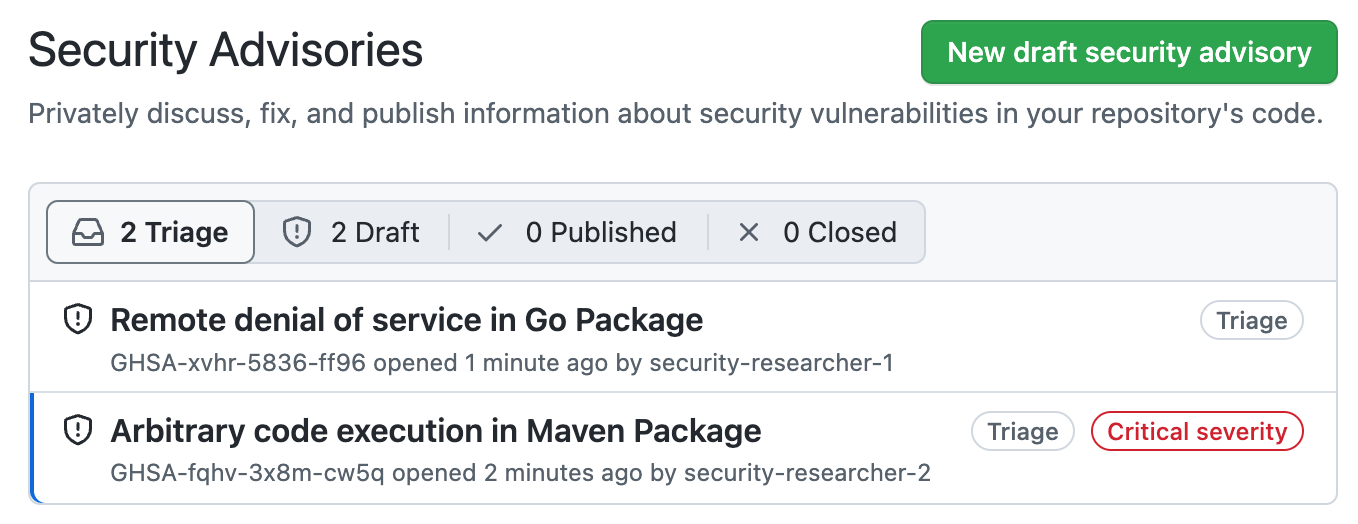Click the shield icon in the Draft tab

coord(297,233)
